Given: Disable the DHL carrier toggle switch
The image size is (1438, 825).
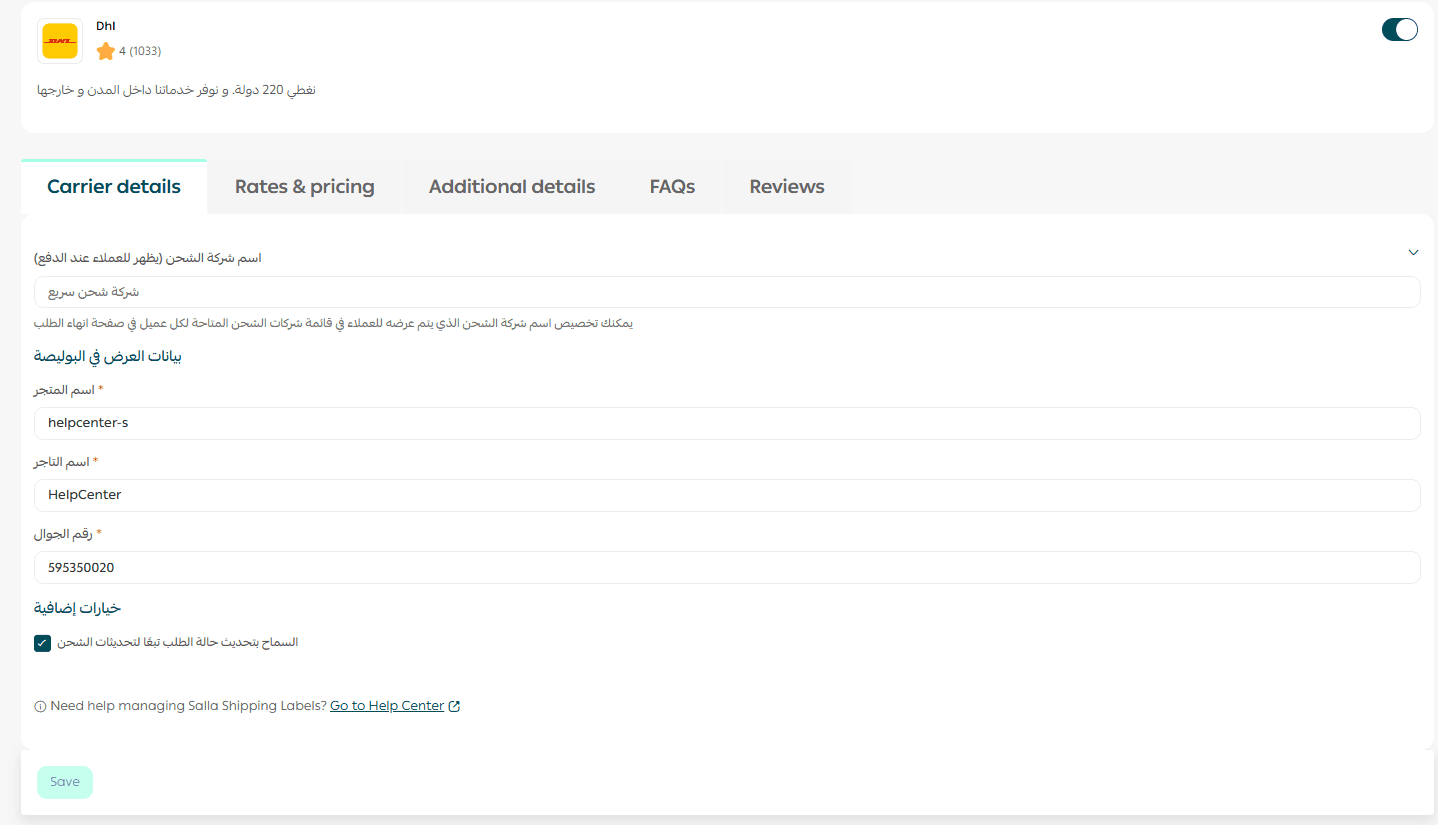Looking at the screenshot, I should click(1399, 30).
